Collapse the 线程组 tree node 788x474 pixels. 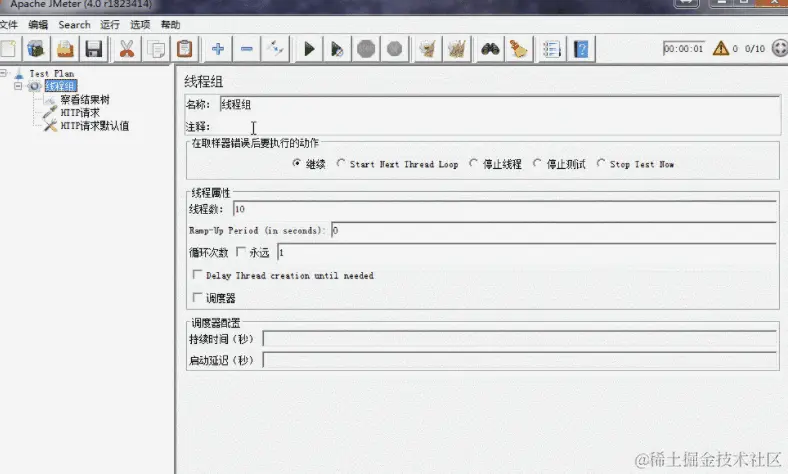tap(18, 86)
